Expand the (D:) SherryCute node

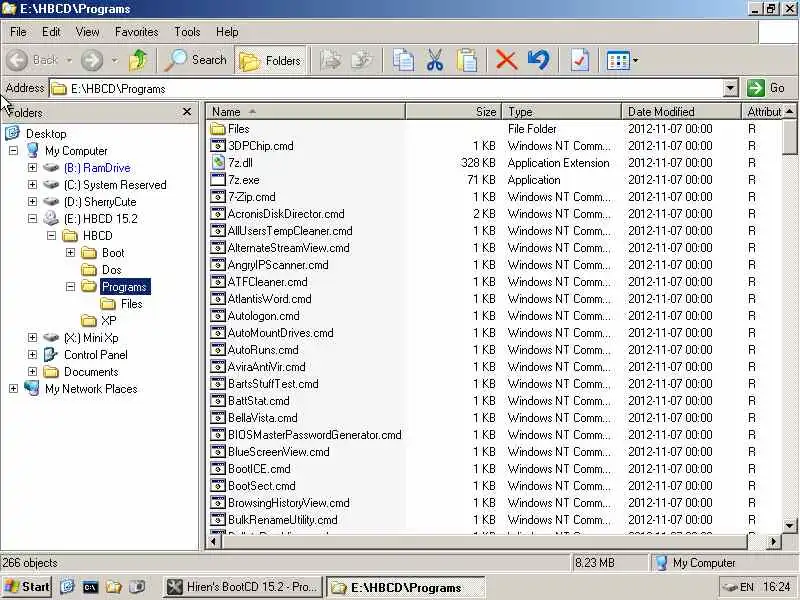click(x=33, y=202)
